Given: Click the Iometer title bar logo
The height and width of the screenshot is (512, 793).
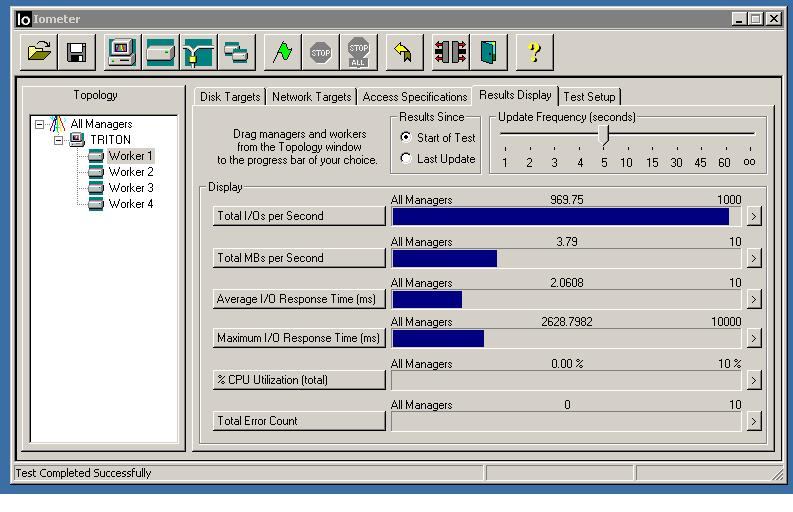Looking at the screenshot, I should [x=23, y=19].
